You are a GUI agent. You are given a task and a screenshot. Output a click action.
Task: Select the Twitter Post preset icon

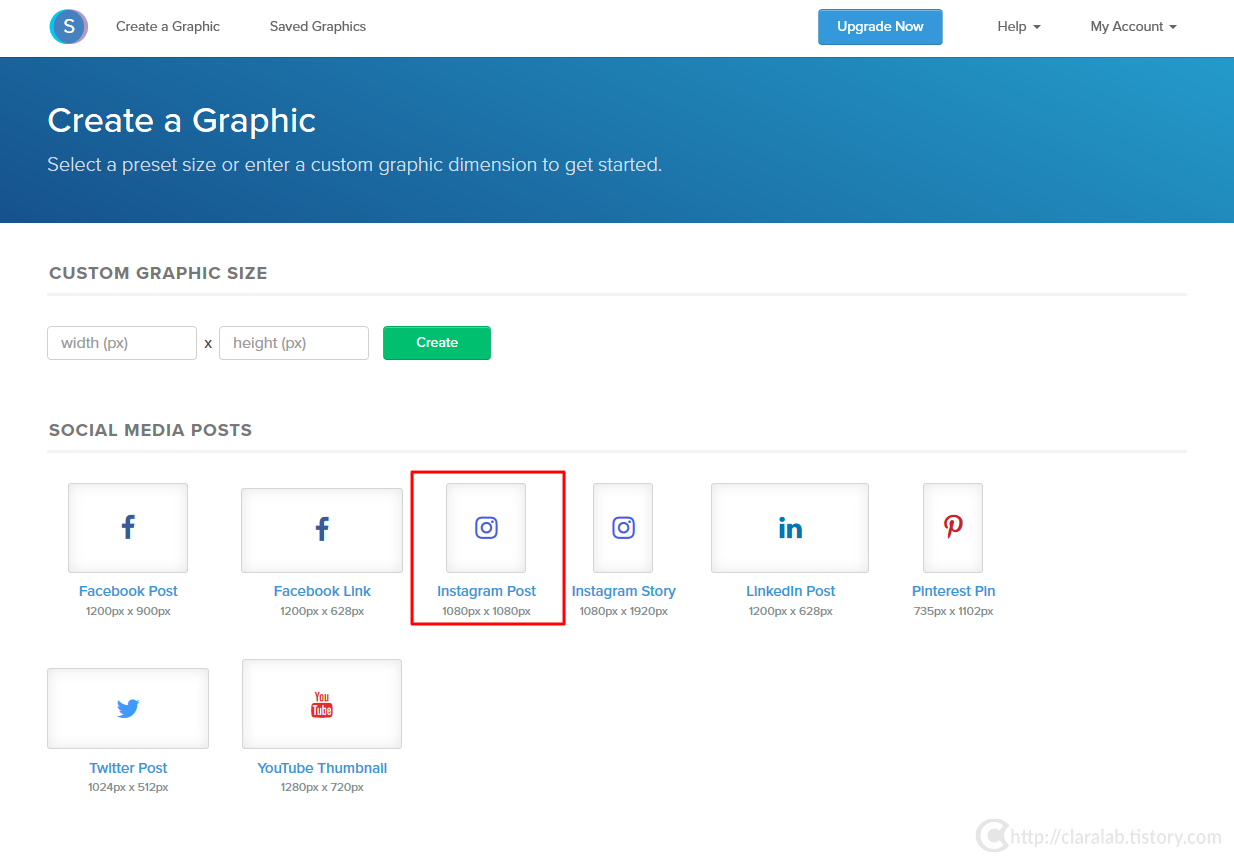pos(128,708)
